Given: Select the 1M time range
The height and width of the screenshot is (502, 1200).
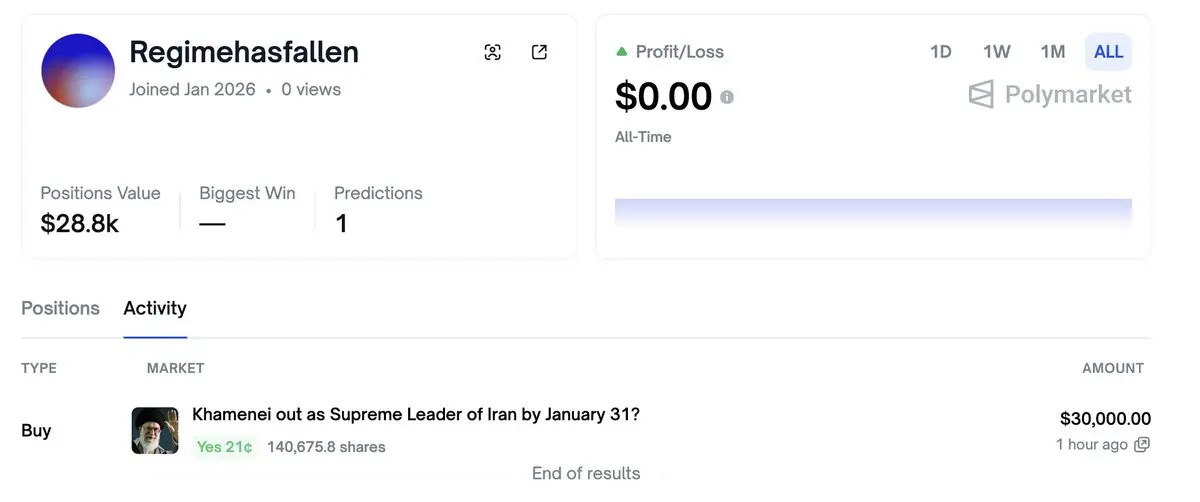Looking at the screenshot, I should (x=1052, y=52).
